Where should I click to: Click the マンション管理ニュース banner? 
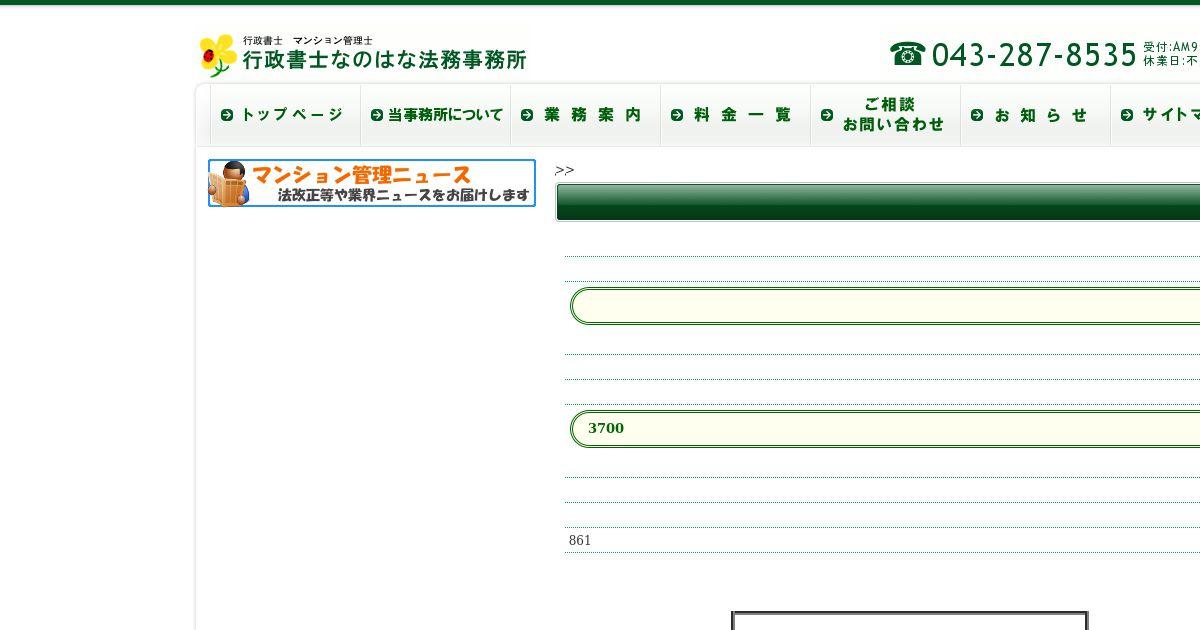[x=372, y=183]
